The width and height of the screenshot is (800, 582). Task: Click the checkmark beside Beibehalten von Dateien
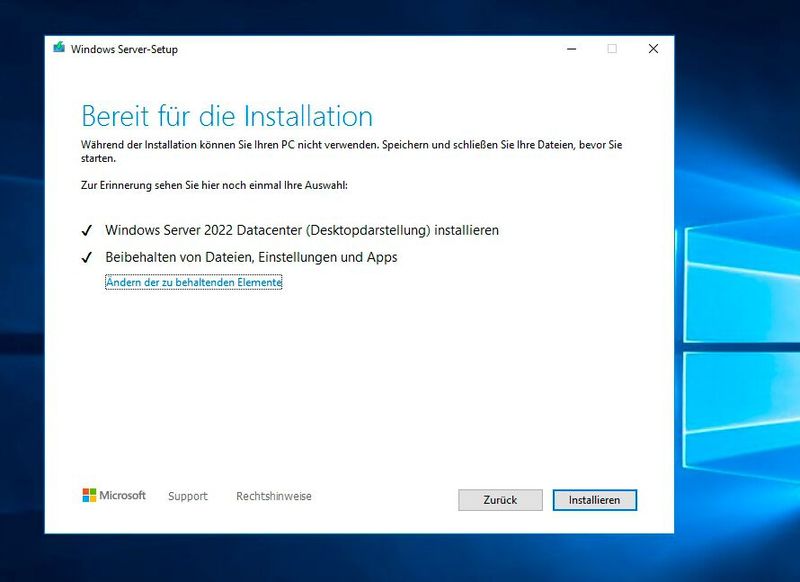(x=87, y=258)
